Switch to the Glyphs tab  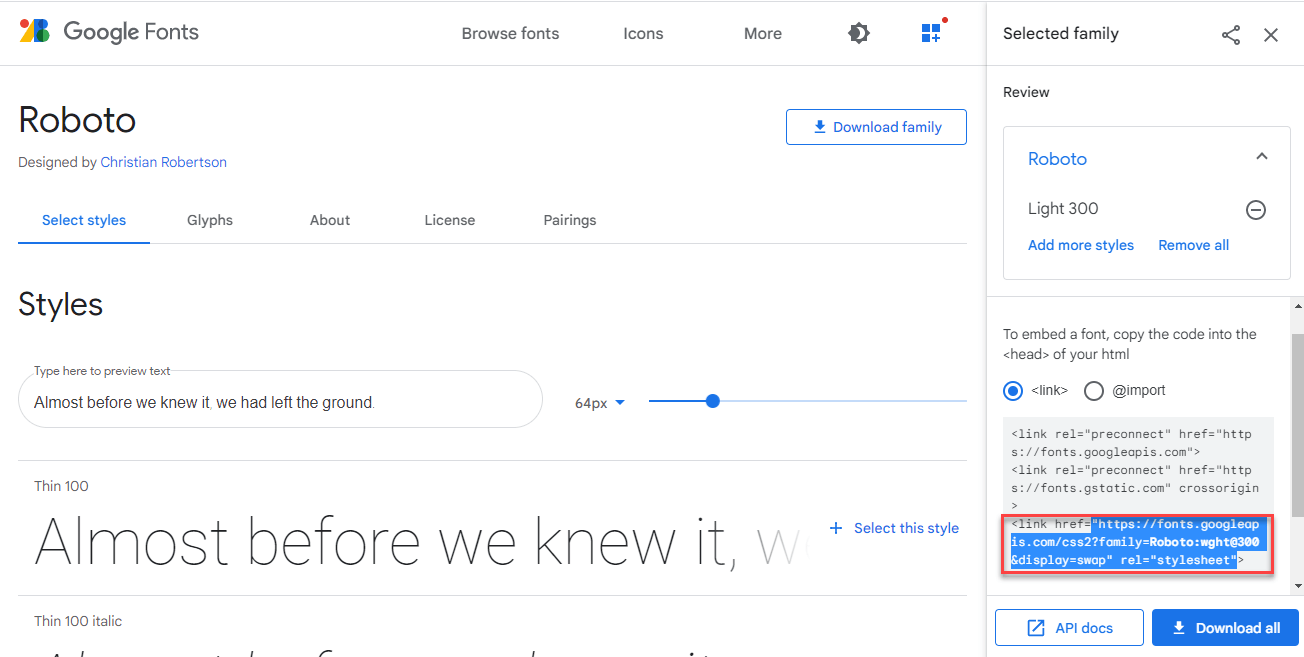click(x=210, y=220)
